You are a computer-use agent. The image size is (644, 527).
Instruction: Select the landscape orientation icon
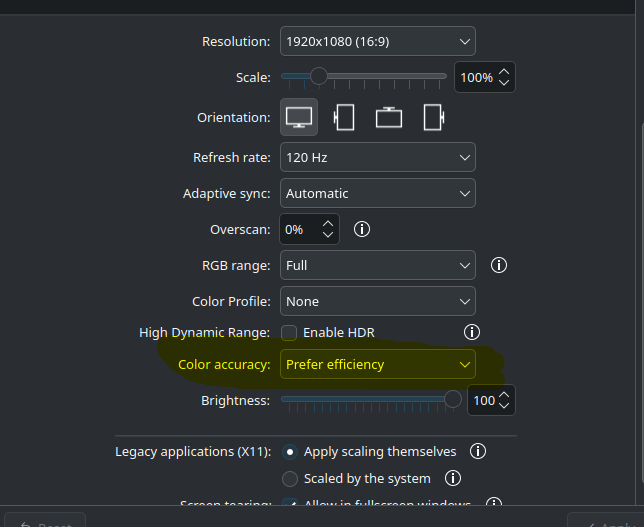pos(299,117)
